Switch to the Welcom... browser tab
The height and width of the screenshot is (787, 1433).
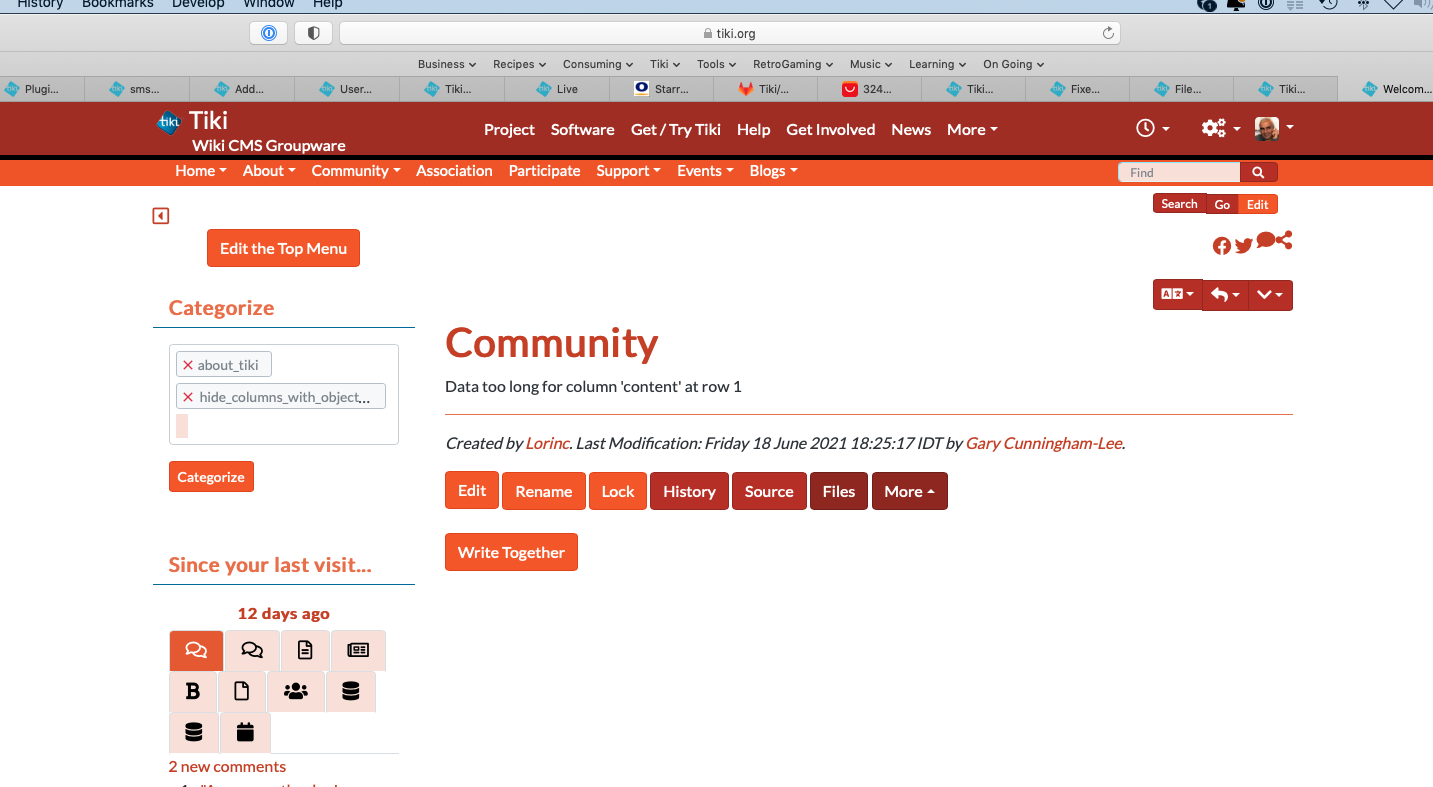click(1386, 89)
